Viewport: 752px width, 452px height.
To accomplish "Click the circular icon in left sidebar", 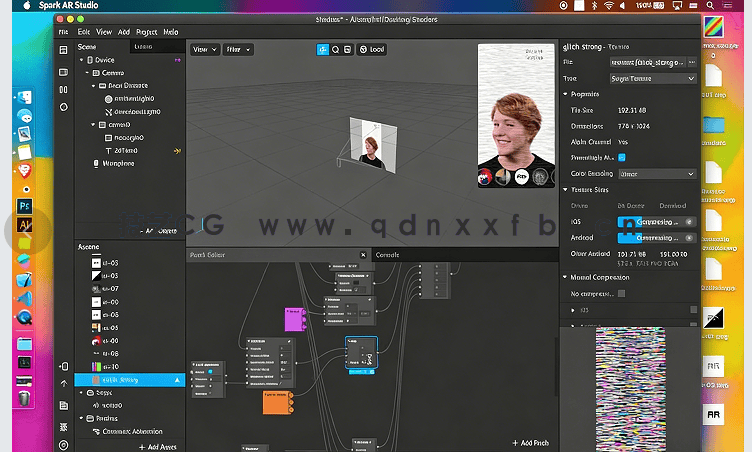I will click(64, 107).
